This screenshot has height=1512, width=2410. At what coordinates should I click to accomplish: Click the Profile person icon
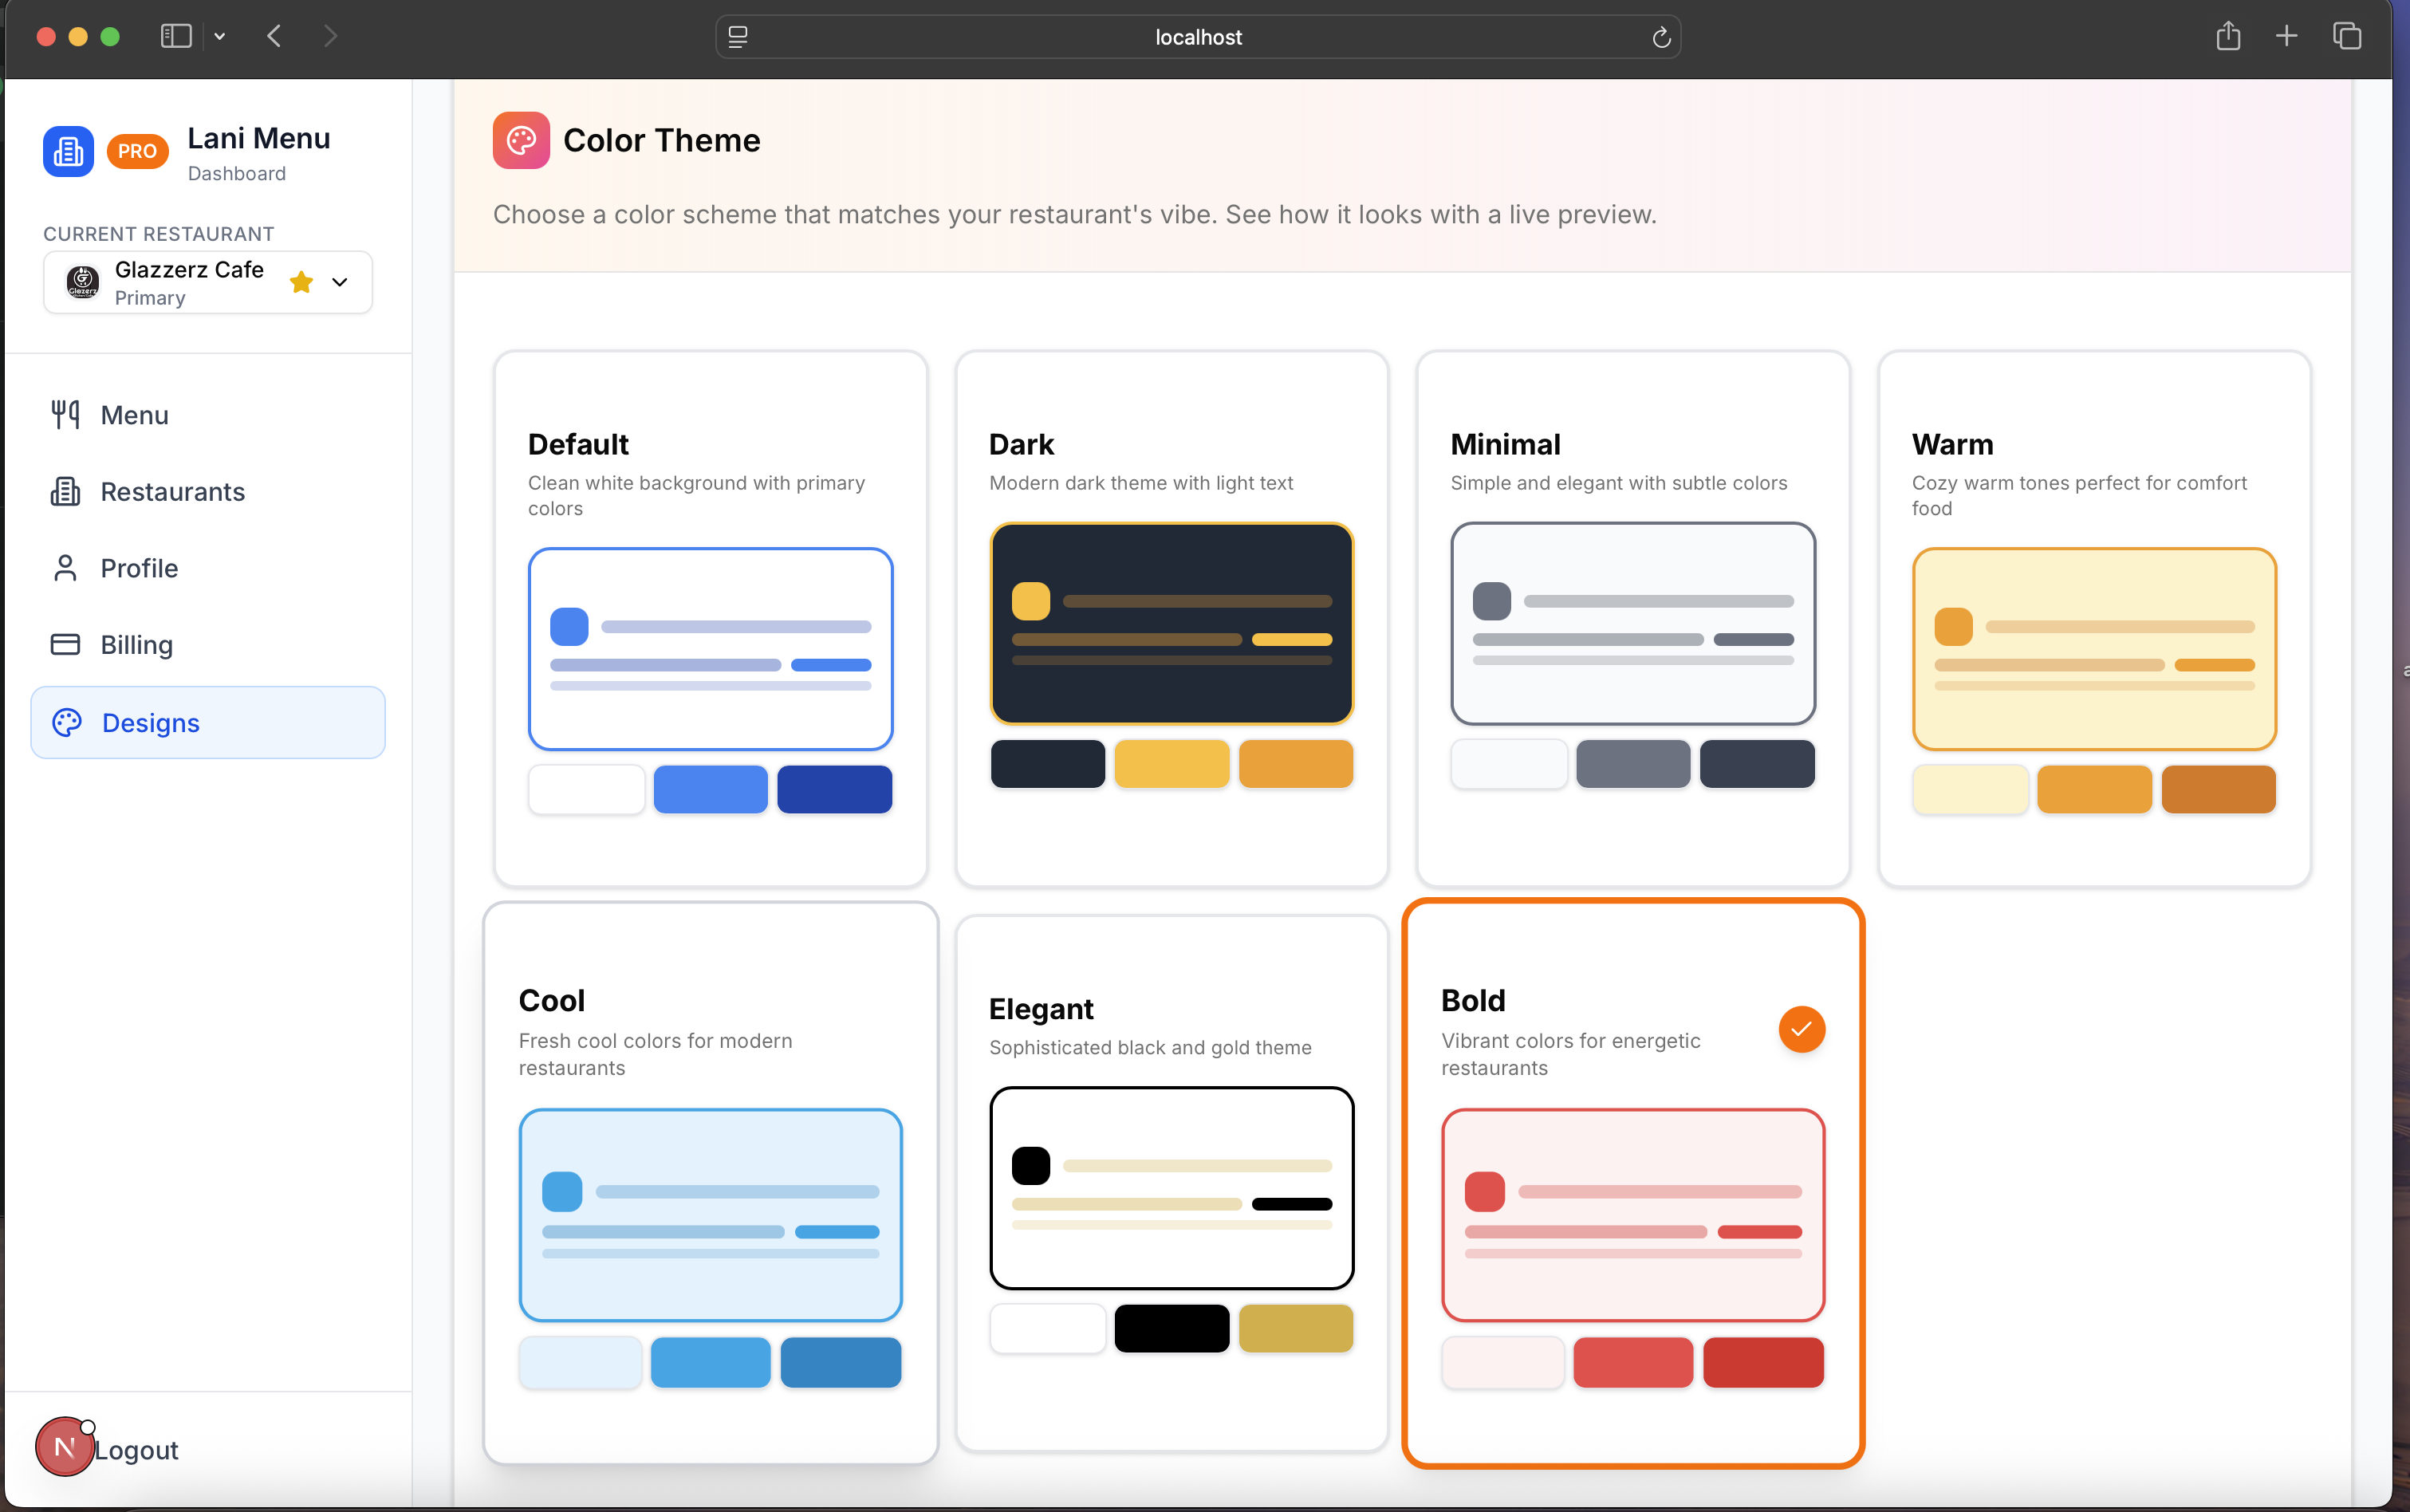pos(64,567)
